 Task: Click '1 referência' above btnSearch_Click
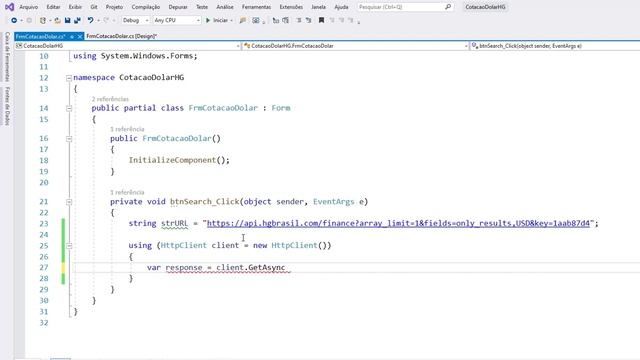pyautogui.click(x=127, y=192)
